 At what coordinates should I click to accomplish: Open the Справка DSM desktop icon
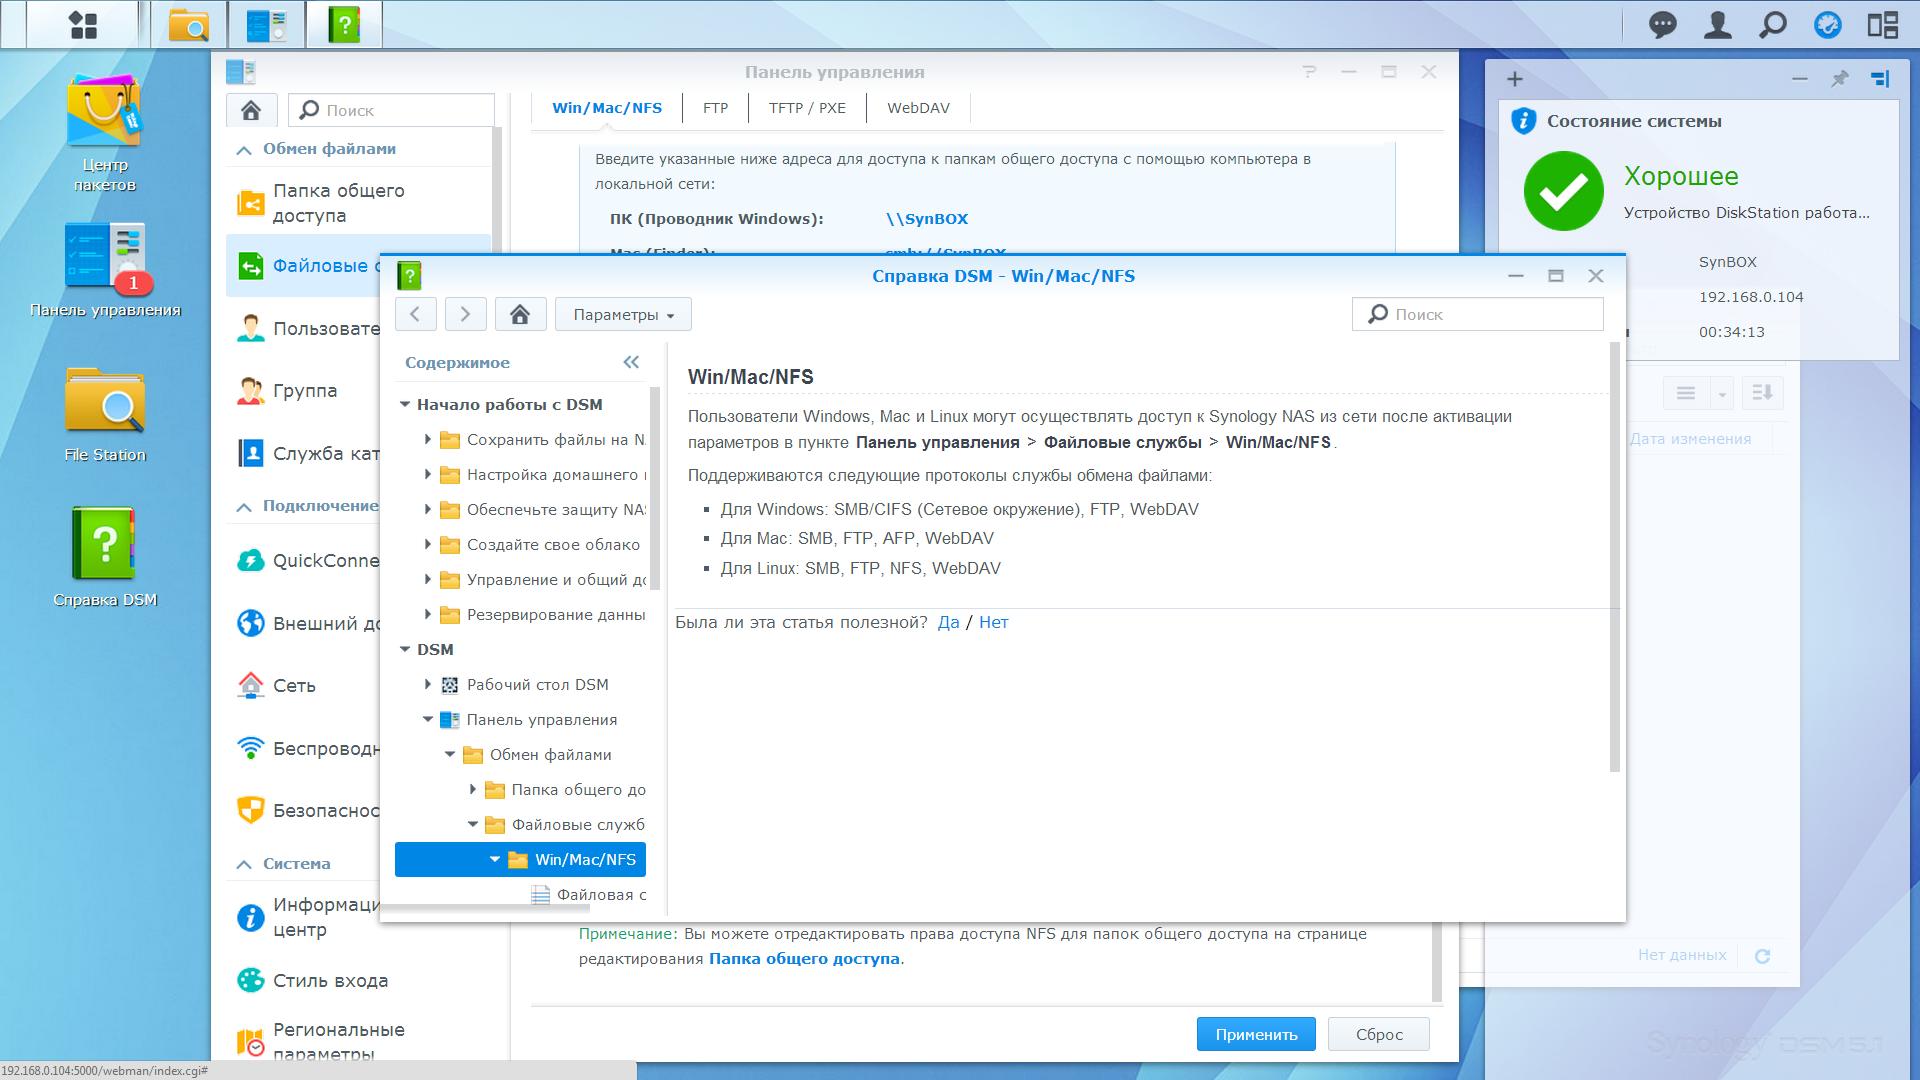tap(104, 557)
